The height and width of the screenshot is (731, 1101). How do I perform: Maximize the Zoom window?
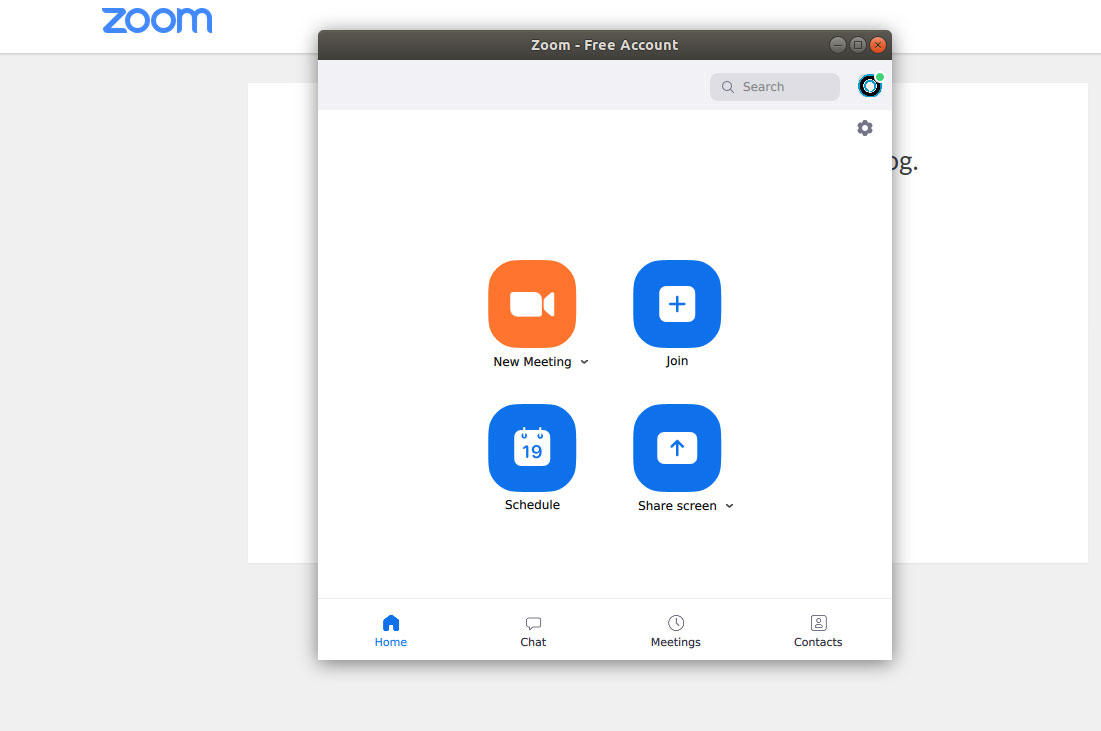click(x=857, y=45)
